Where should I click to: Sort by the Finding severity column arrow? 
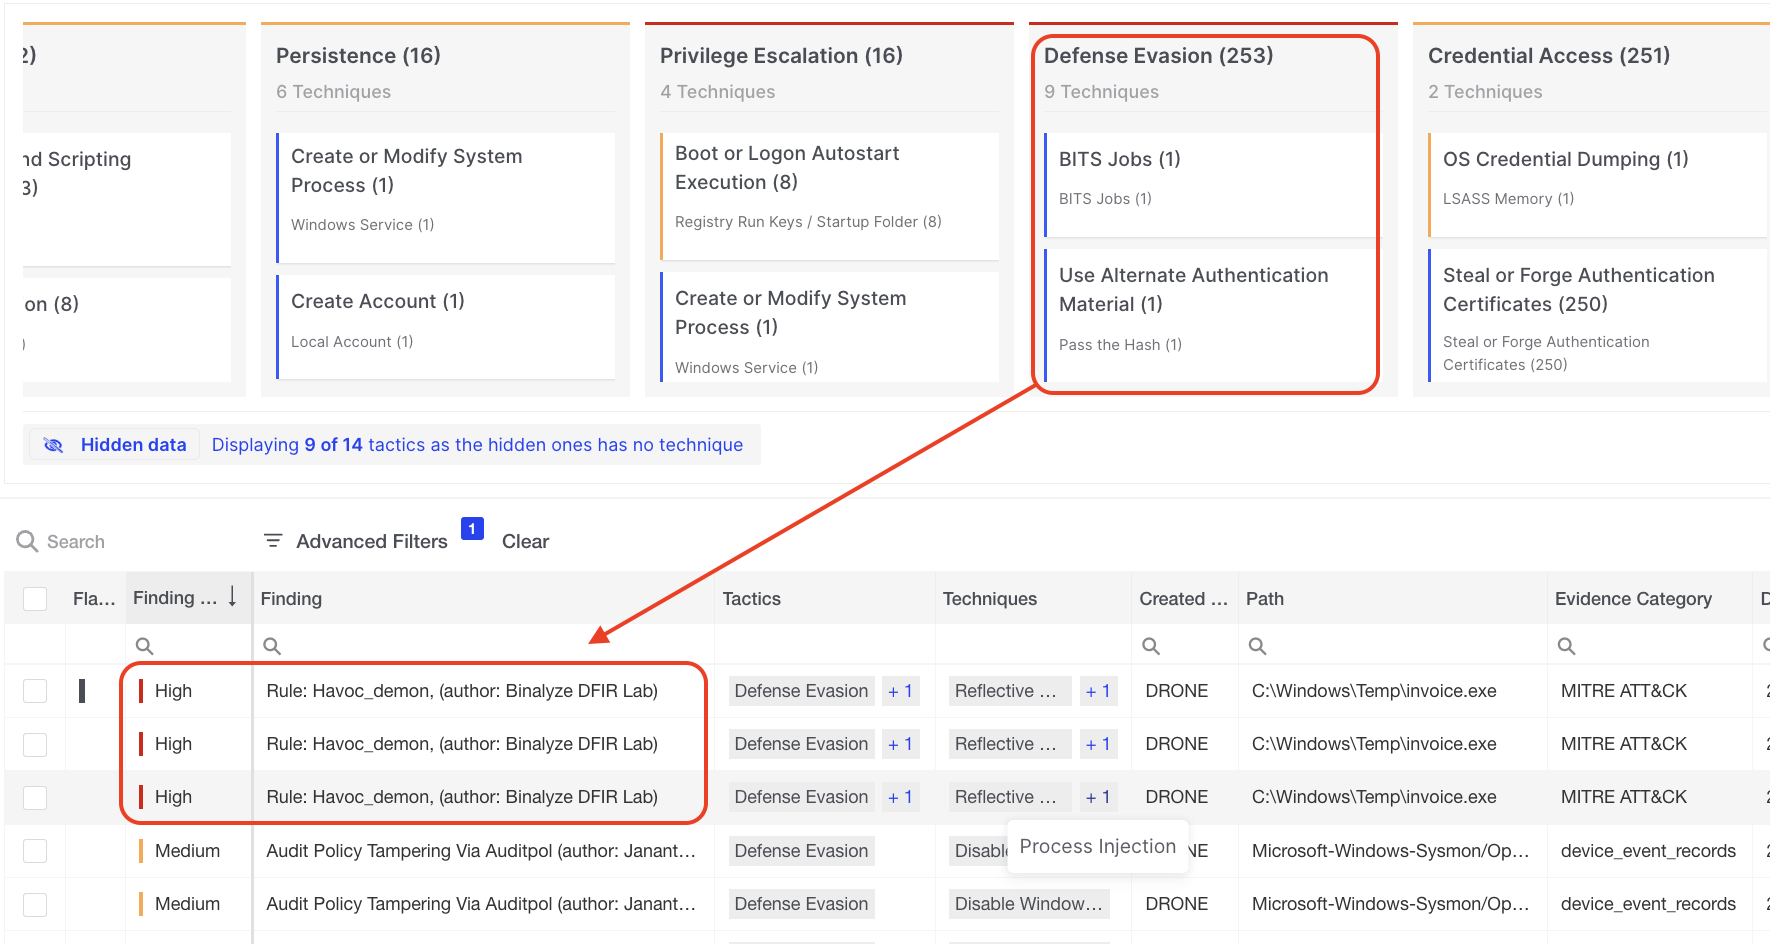pyautogui.click(x=232, y=597)
